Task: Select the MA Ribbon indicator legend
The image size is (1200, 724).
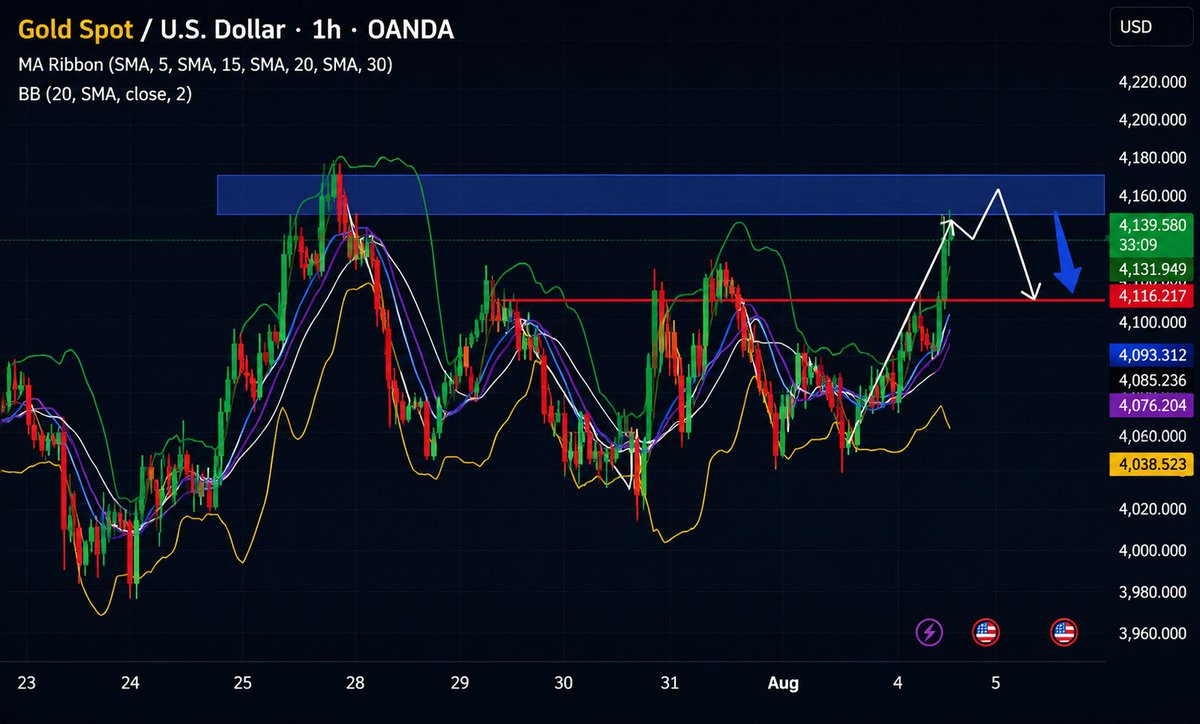Action: (205, 65)
